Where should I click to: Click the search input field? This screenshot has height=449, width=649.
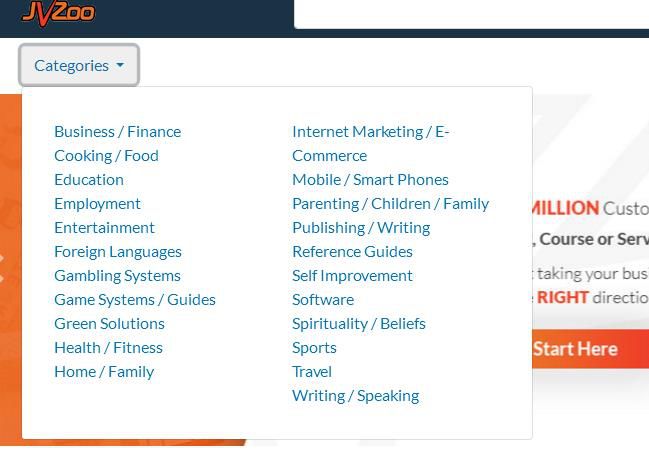[470, 13]
